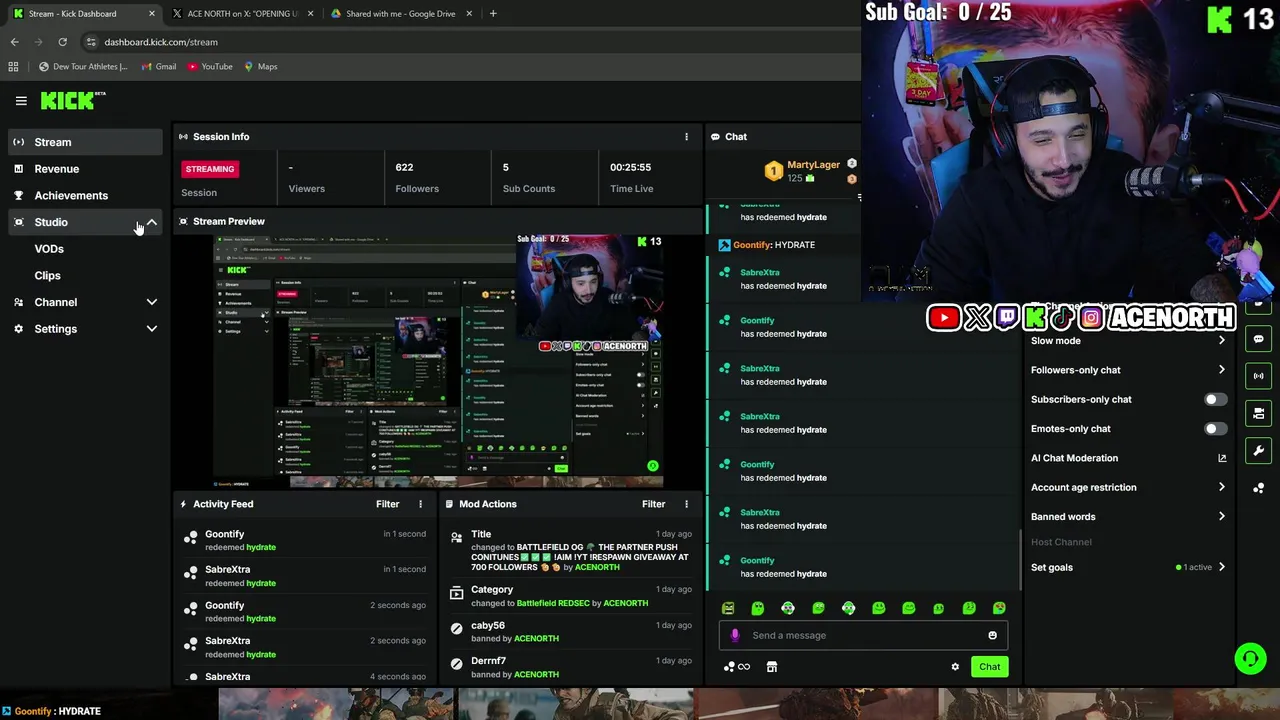
Task: Click the video camera icon in right rail
Action: [1258, 413]
